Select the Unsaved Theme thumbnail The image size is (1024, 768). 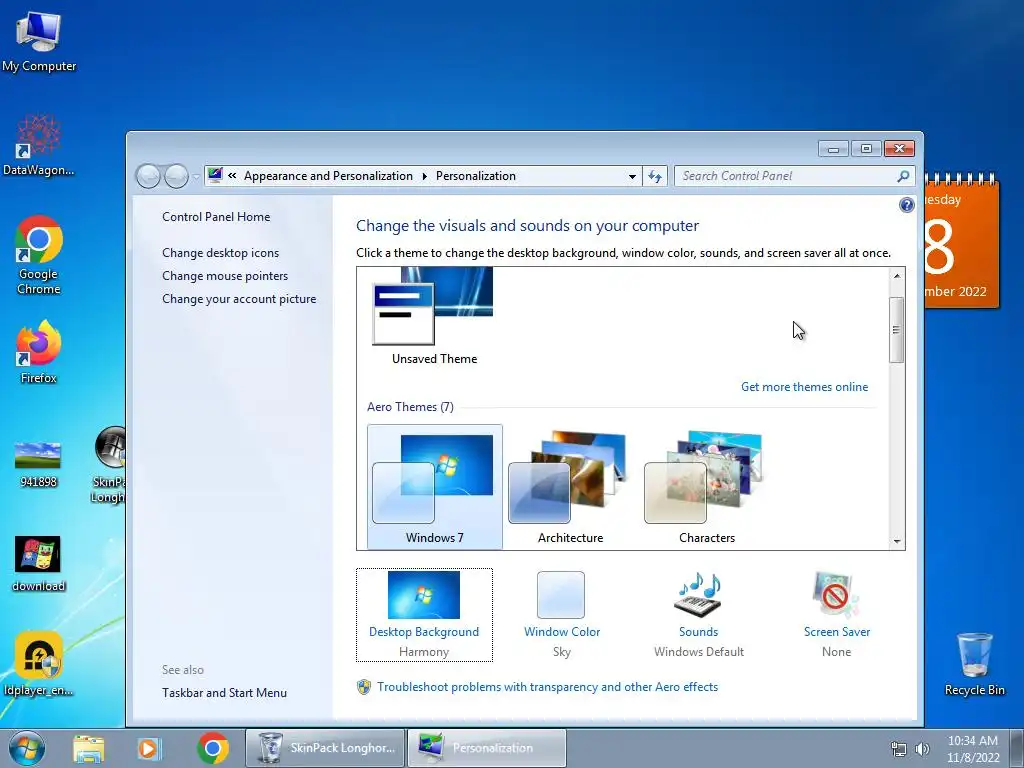434,316
